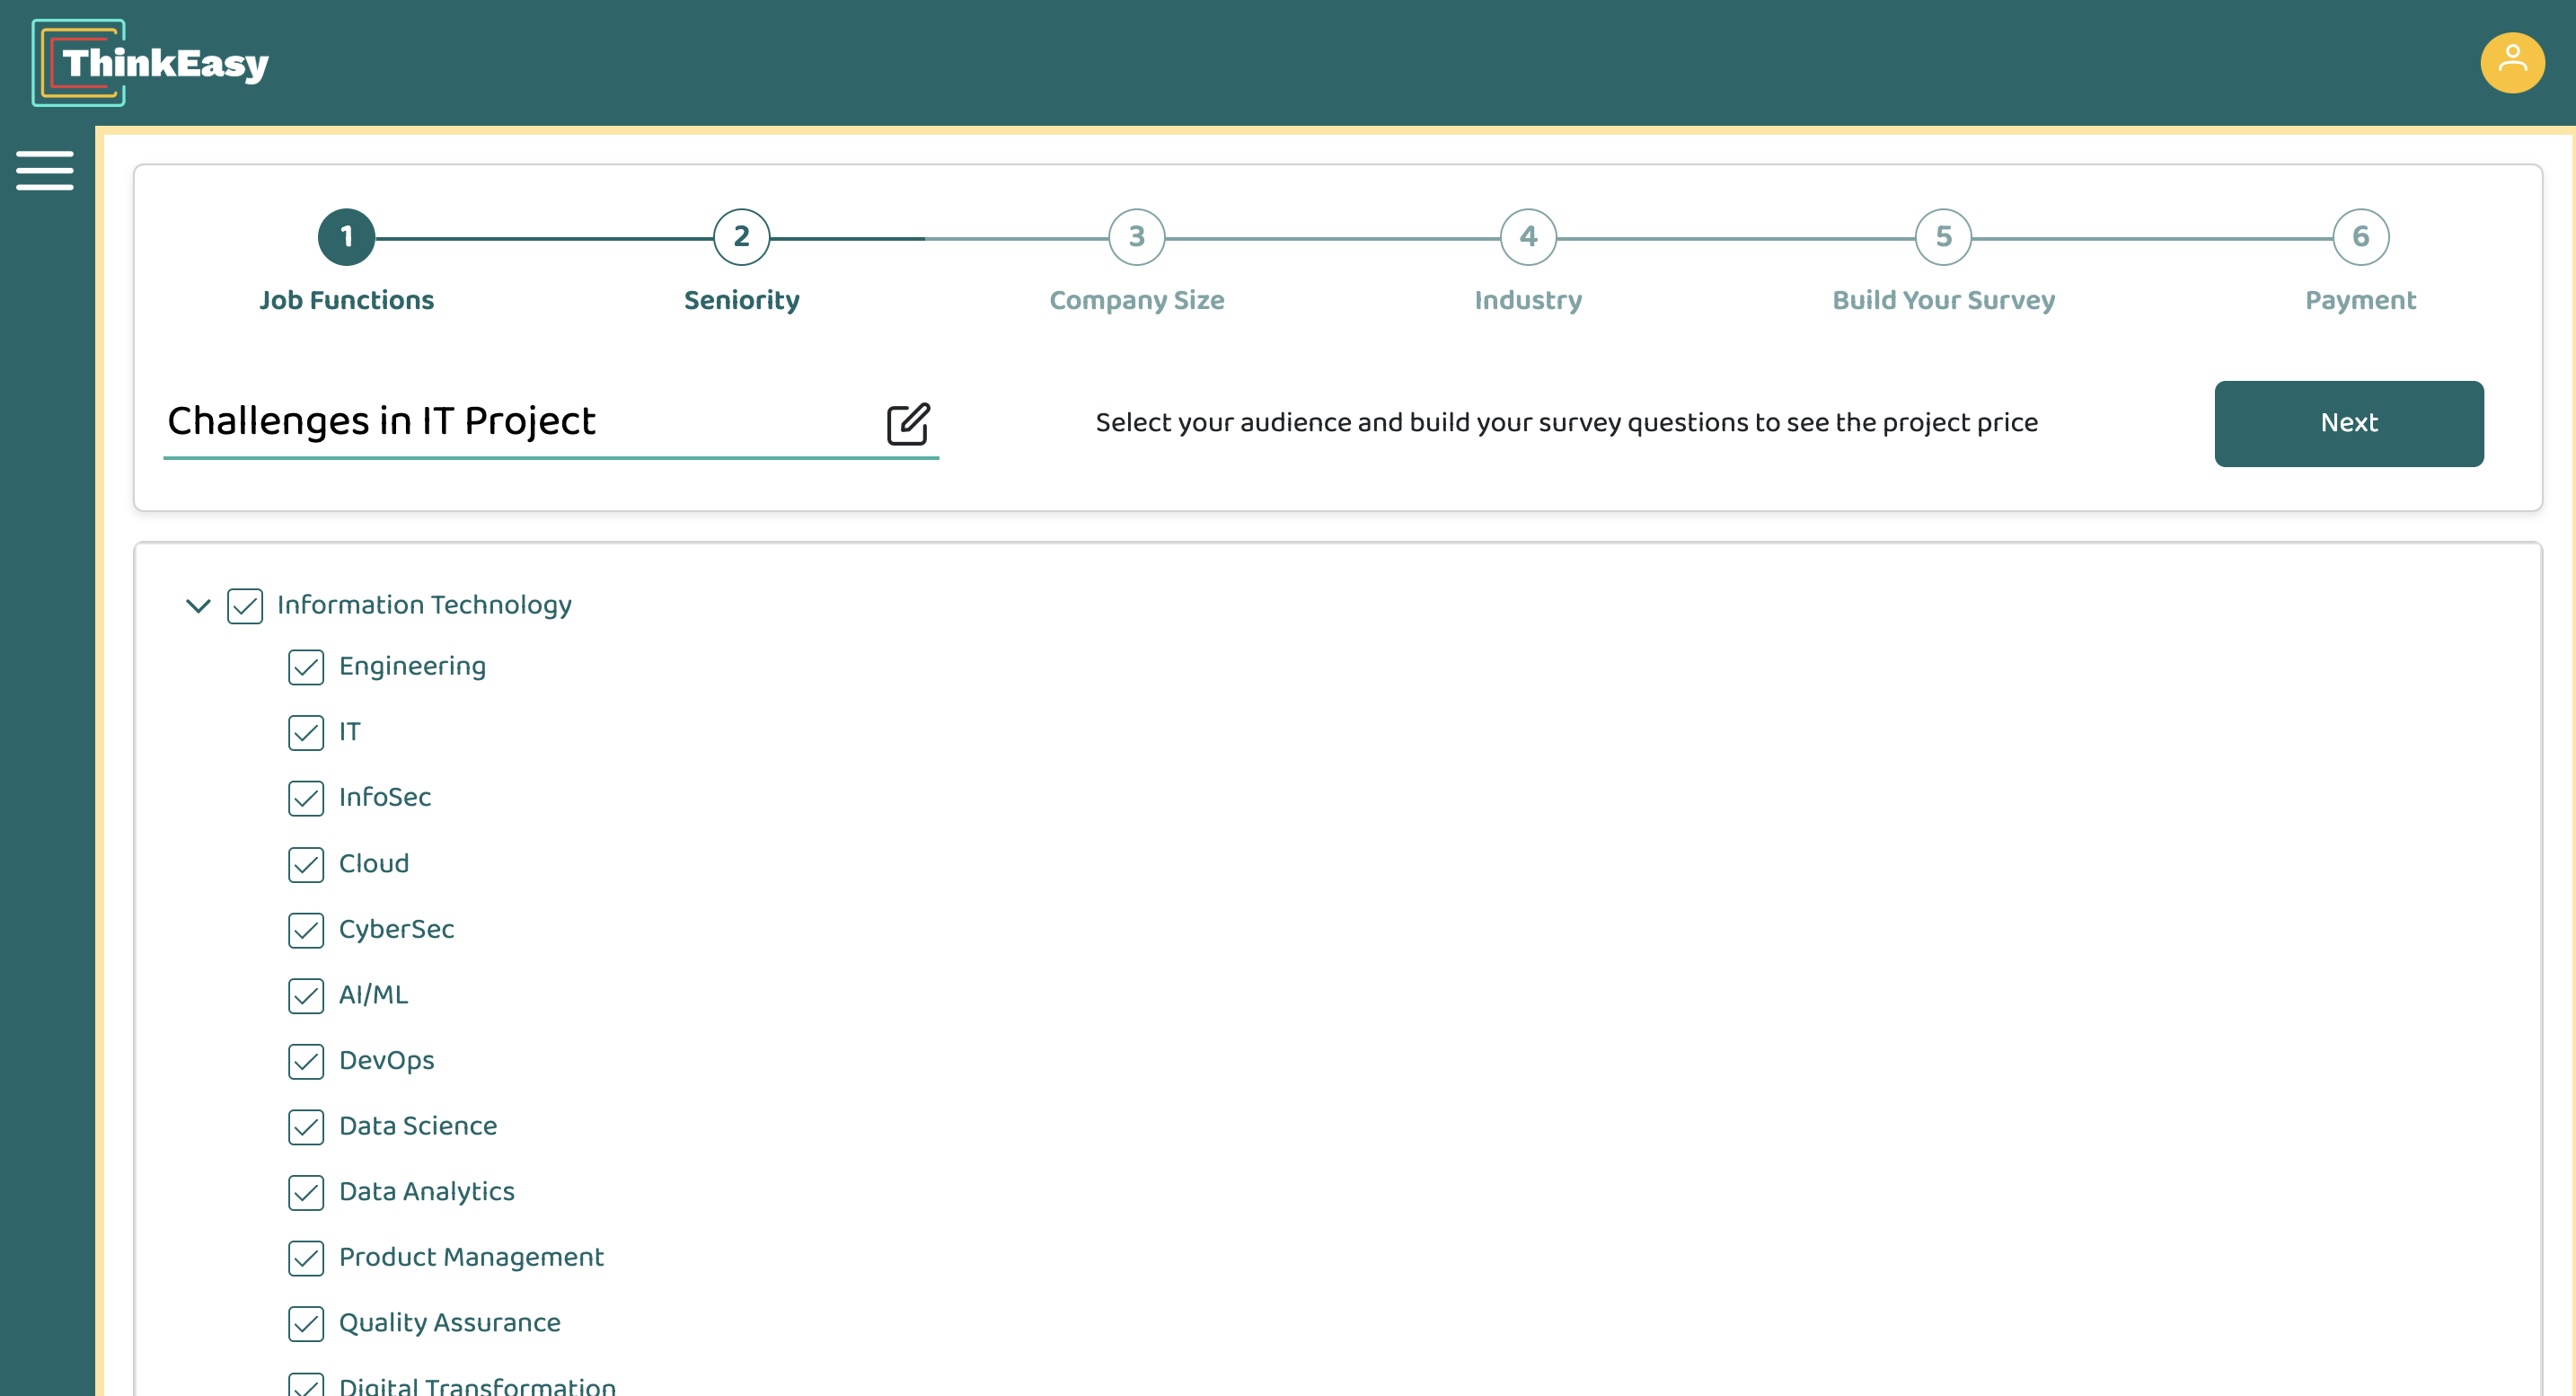Image resolution: width=2576 pixels, height=1396 pixels.
Task: Click the ThinkEasy logo
Action: click(150, 63)
